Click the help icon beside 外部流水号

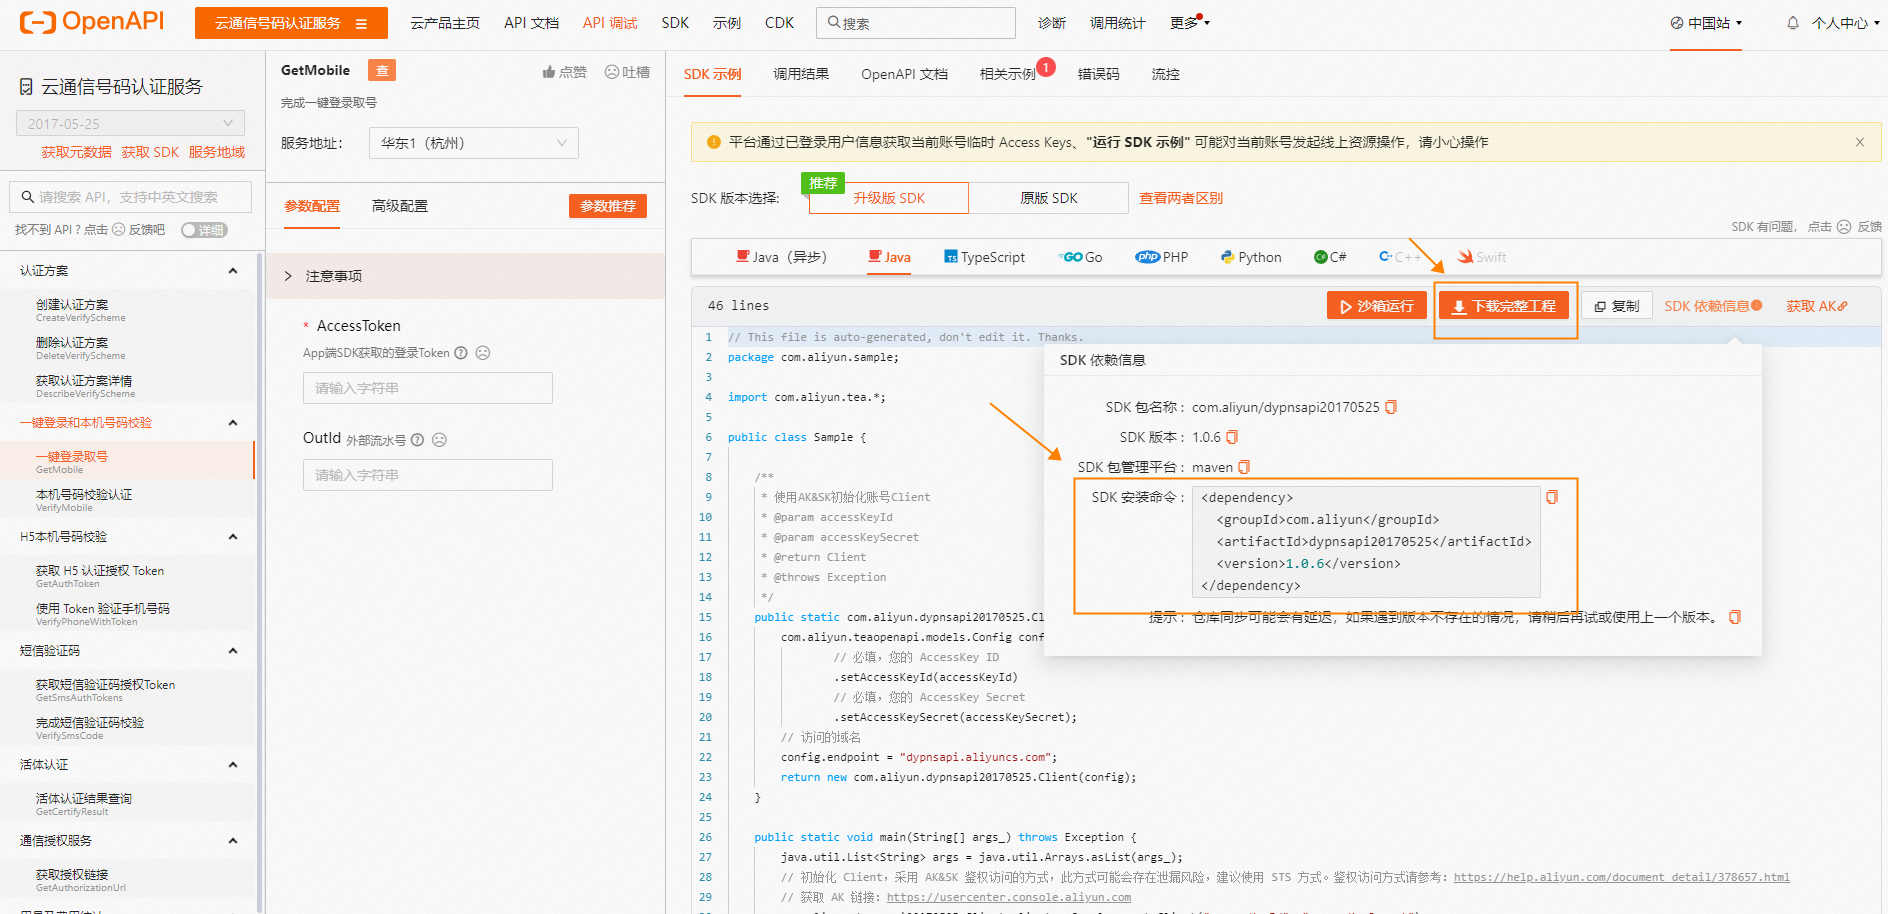417,440
